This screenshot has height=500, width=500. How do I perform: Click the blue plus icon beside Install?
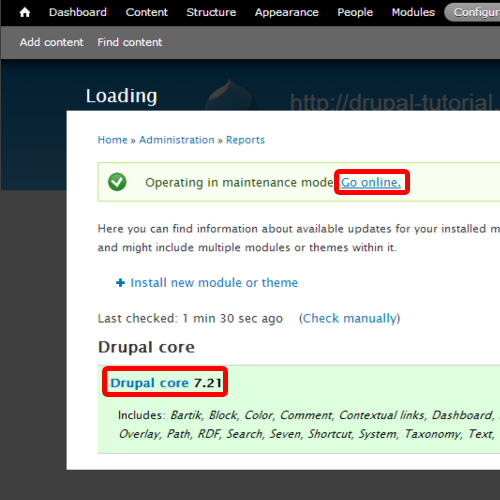click(120, 283)
